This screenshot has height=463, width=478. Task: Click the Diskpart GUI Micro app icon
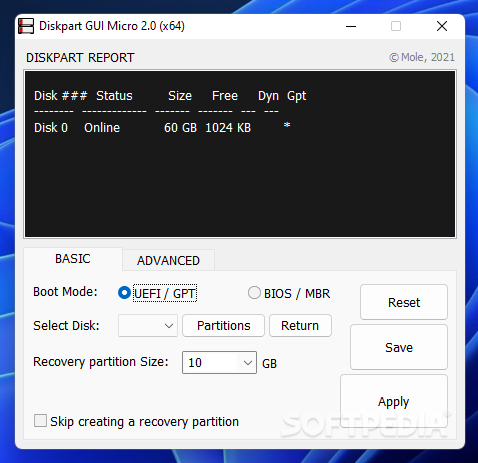click(x=26, y=26)
